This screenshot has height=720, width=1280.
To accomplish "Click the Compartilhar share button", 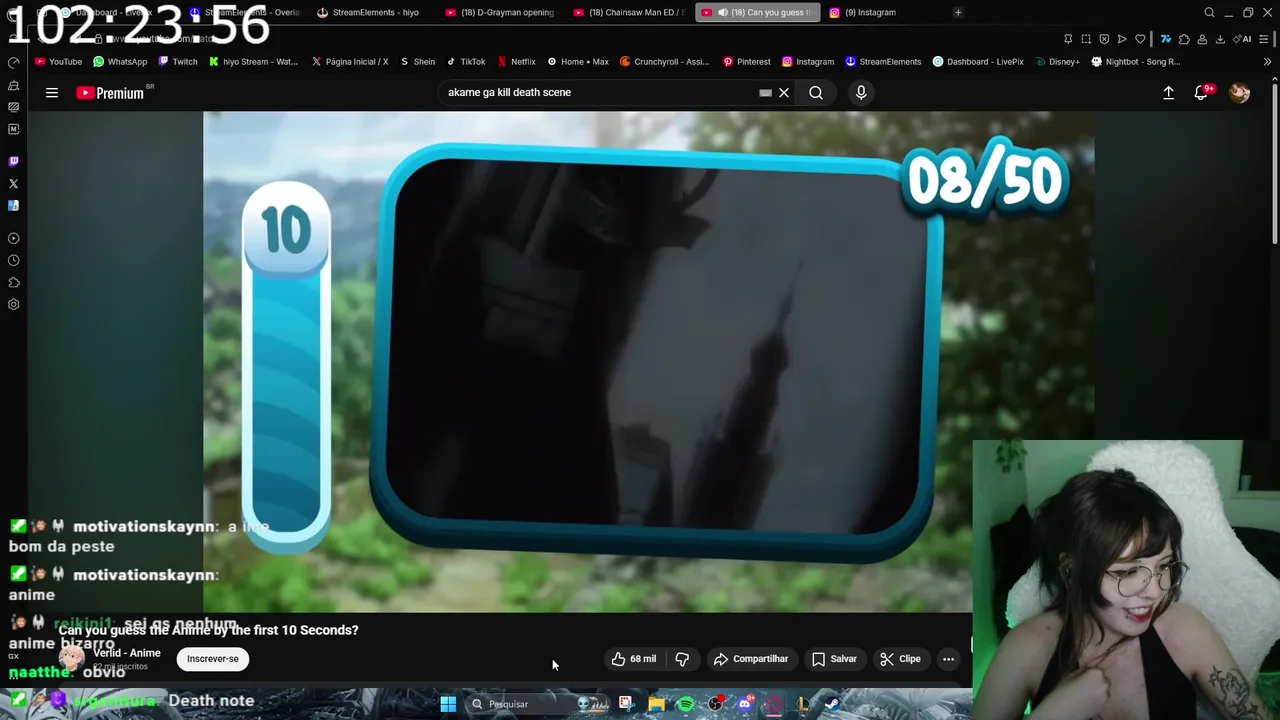I will [751, 659].
